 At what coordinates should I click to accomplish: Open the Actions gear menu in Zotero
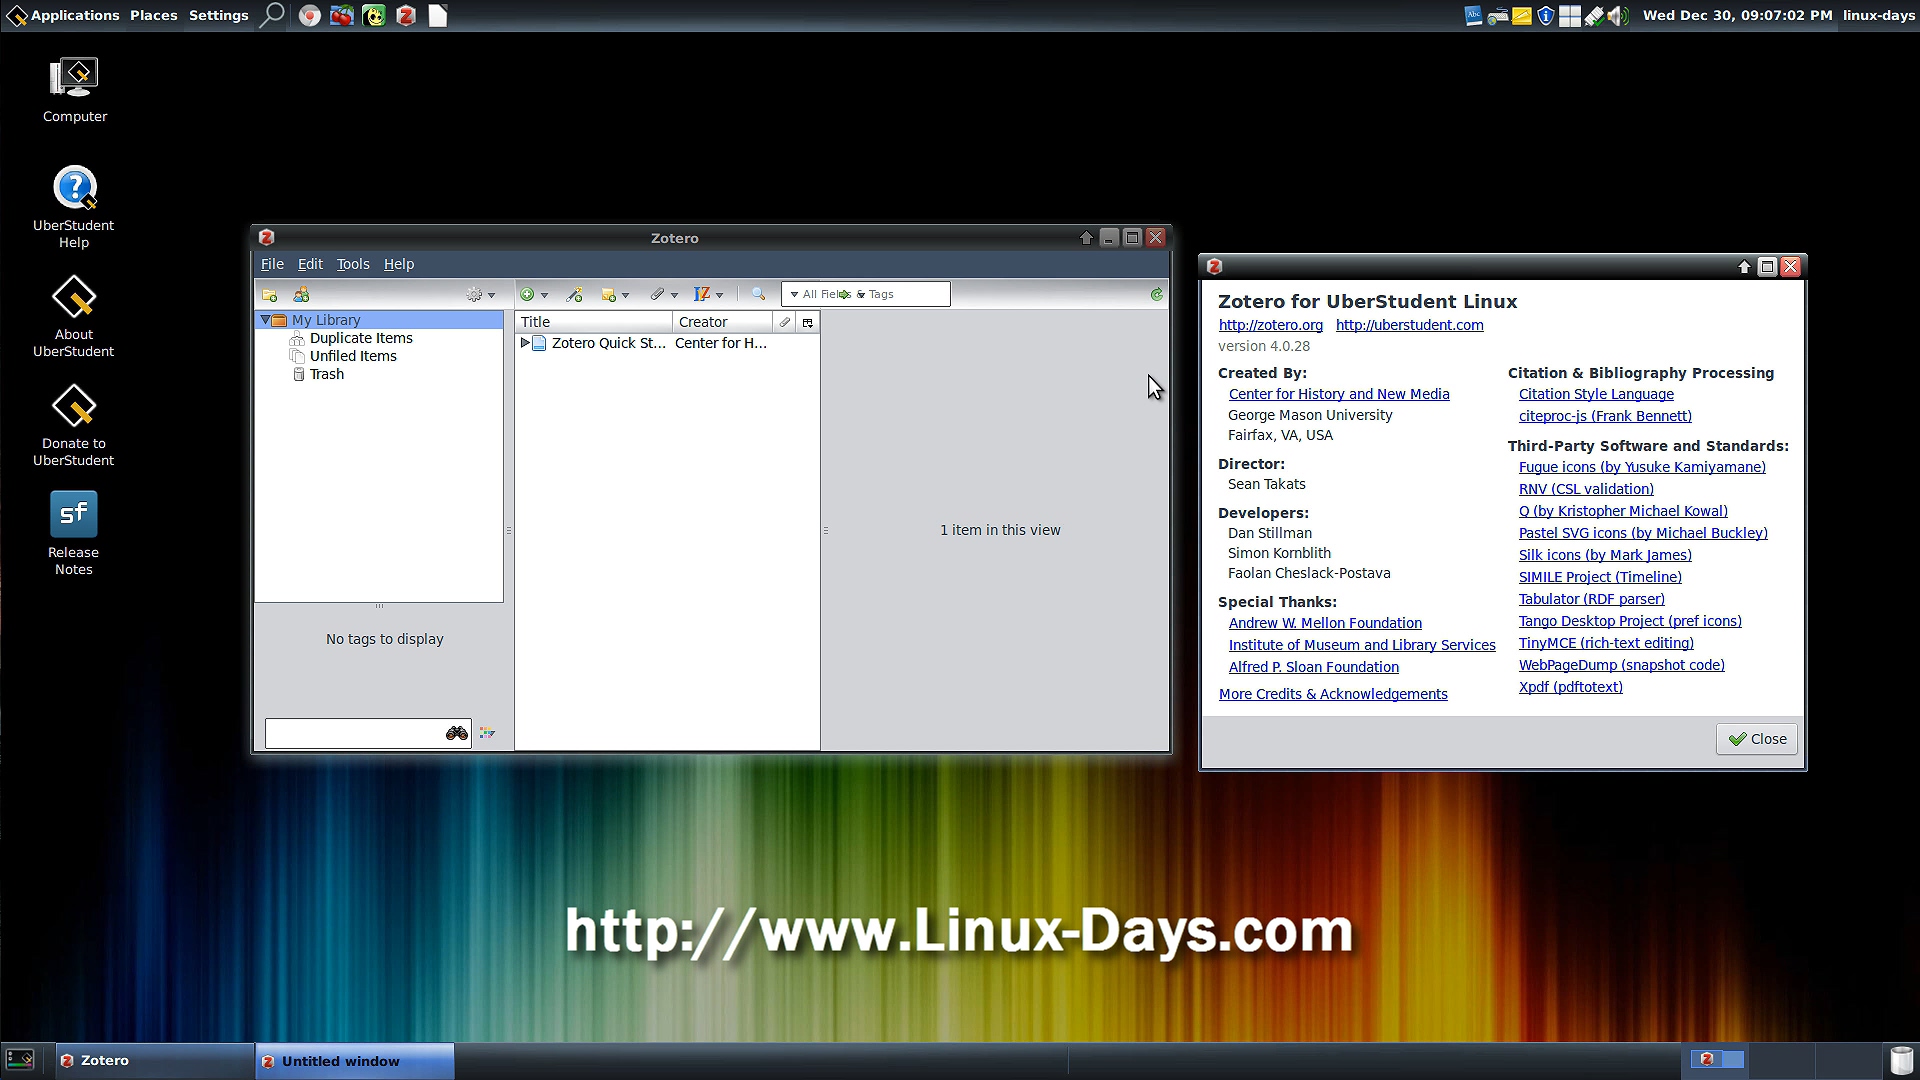click(480, 295)
